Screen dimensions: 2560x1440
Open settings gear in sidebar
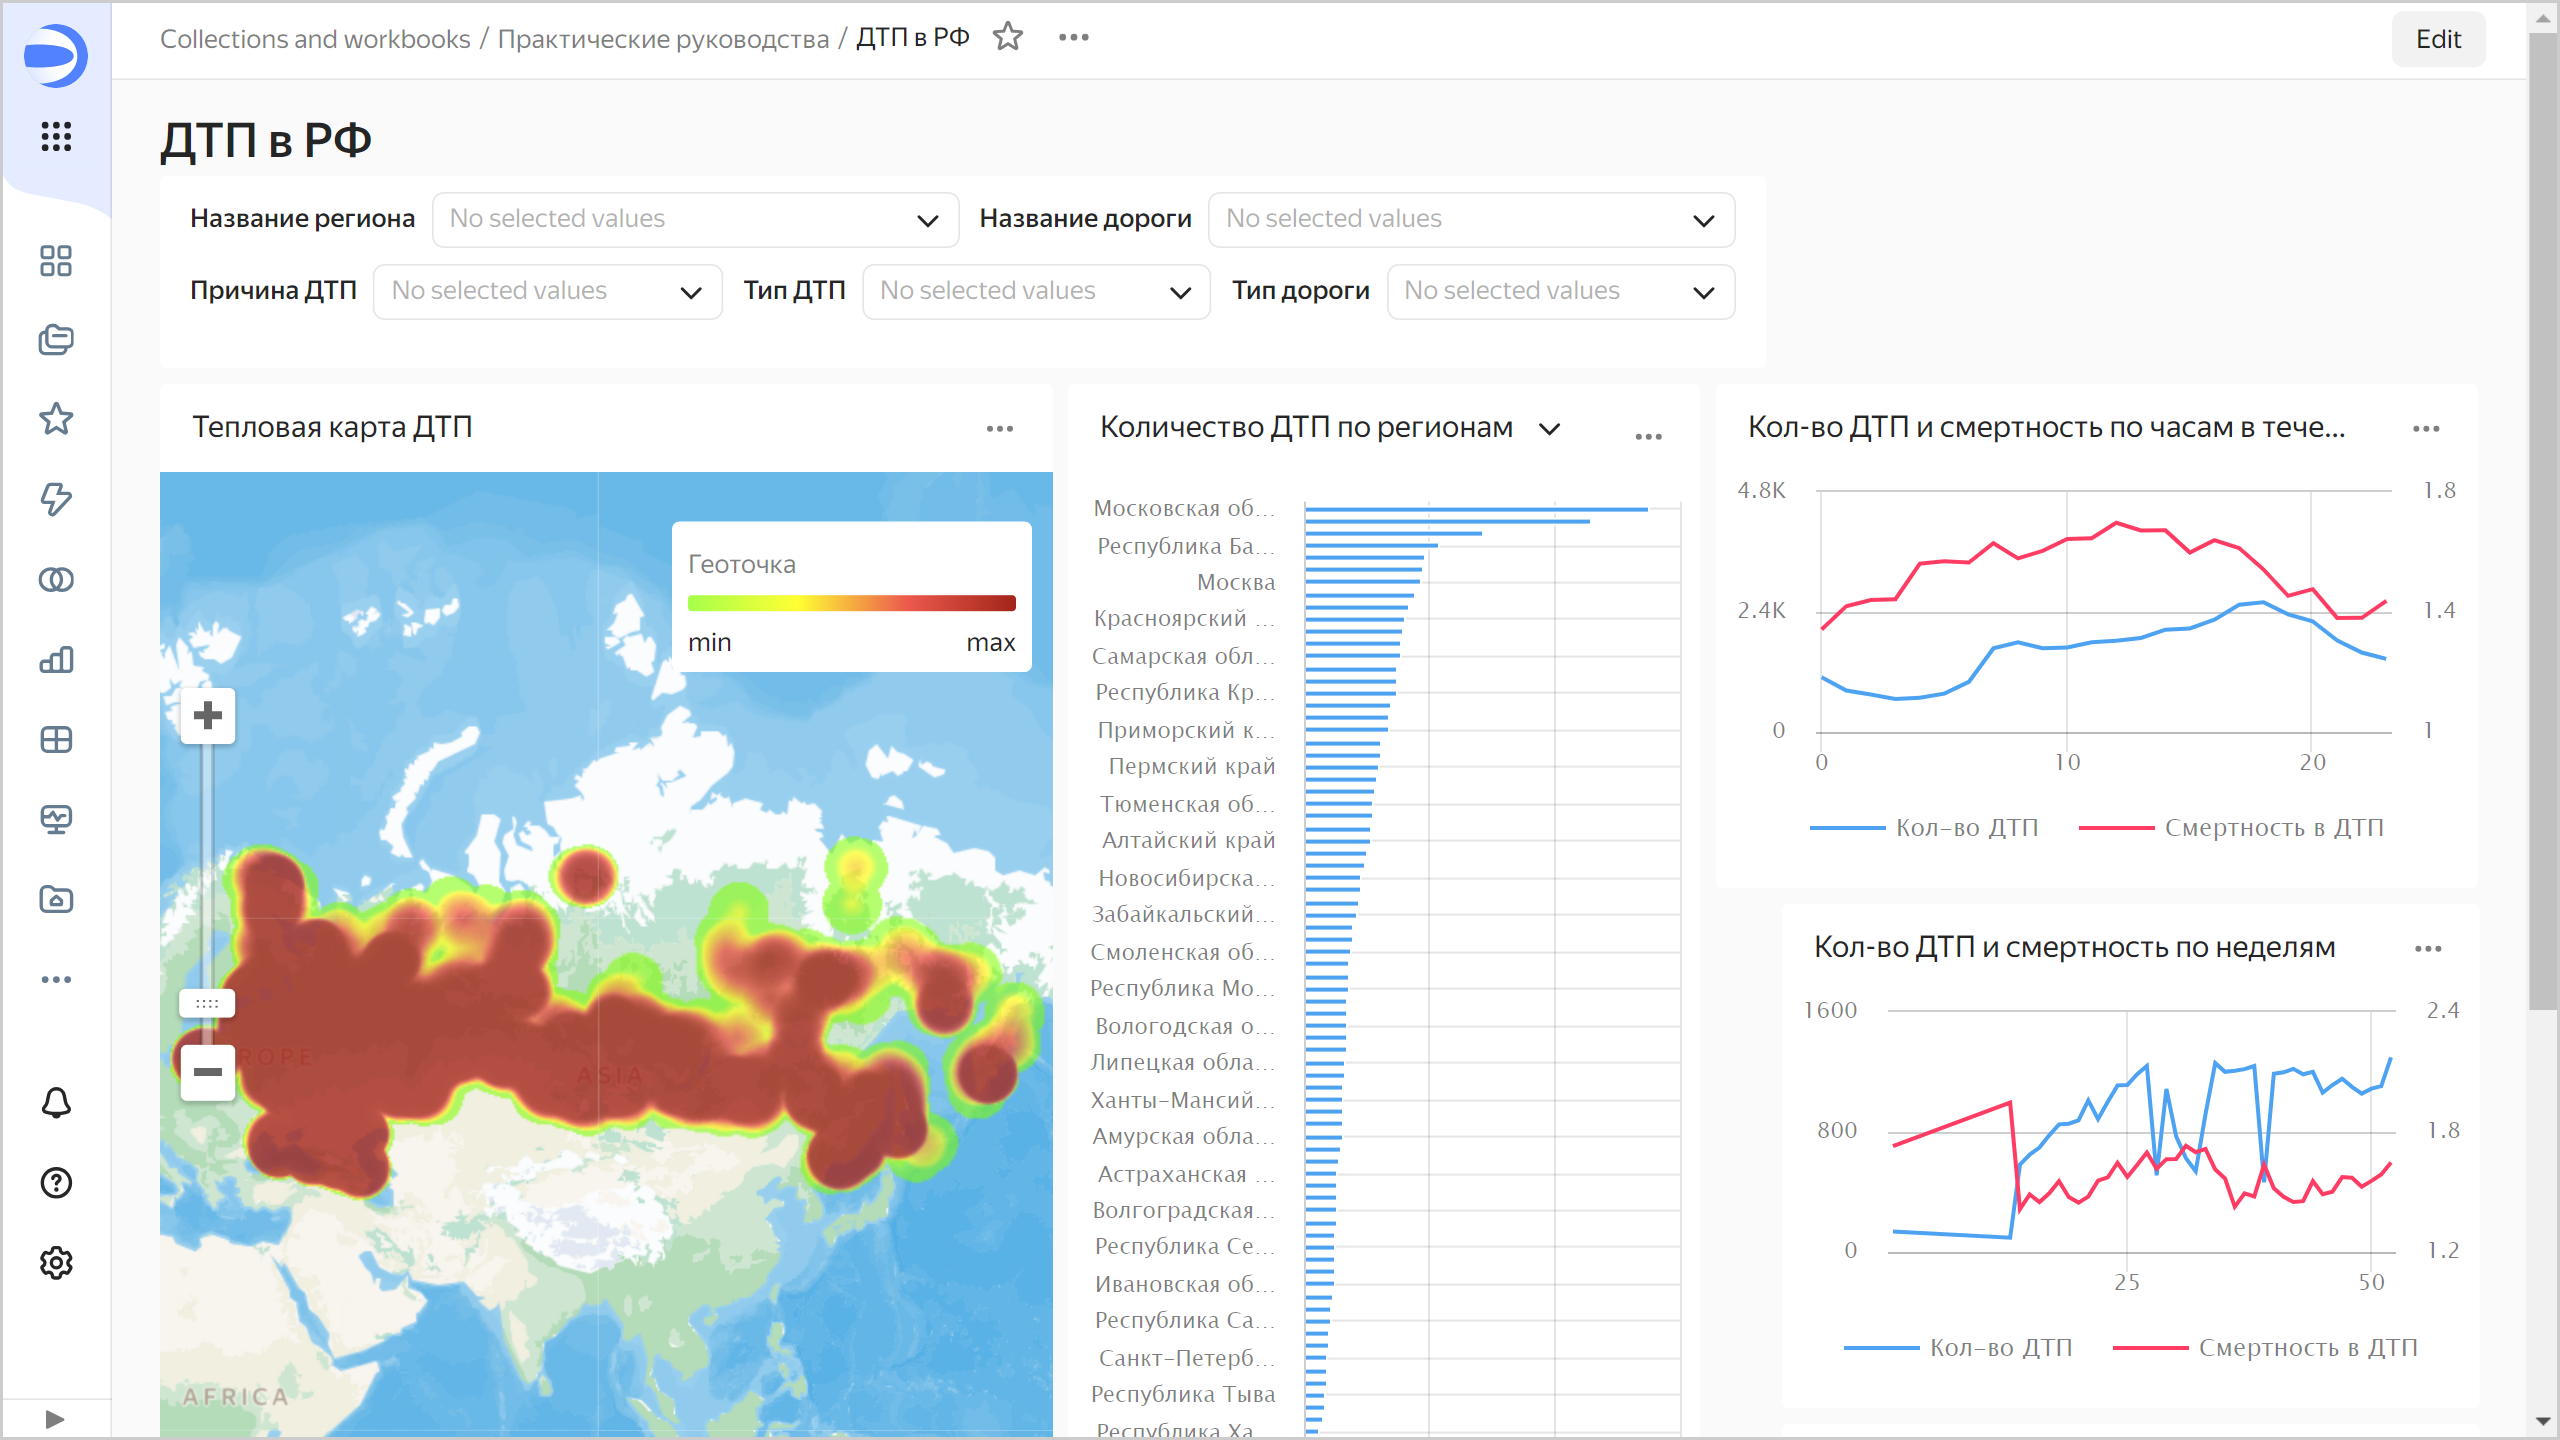(56, 1263)
